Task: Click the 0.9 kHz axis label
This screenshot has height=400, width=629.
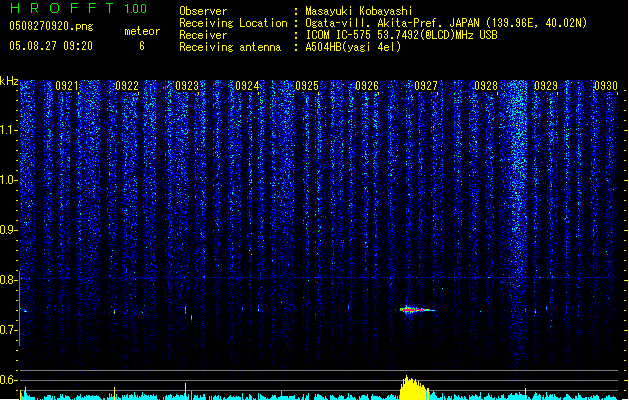Action: pos(8,230)
